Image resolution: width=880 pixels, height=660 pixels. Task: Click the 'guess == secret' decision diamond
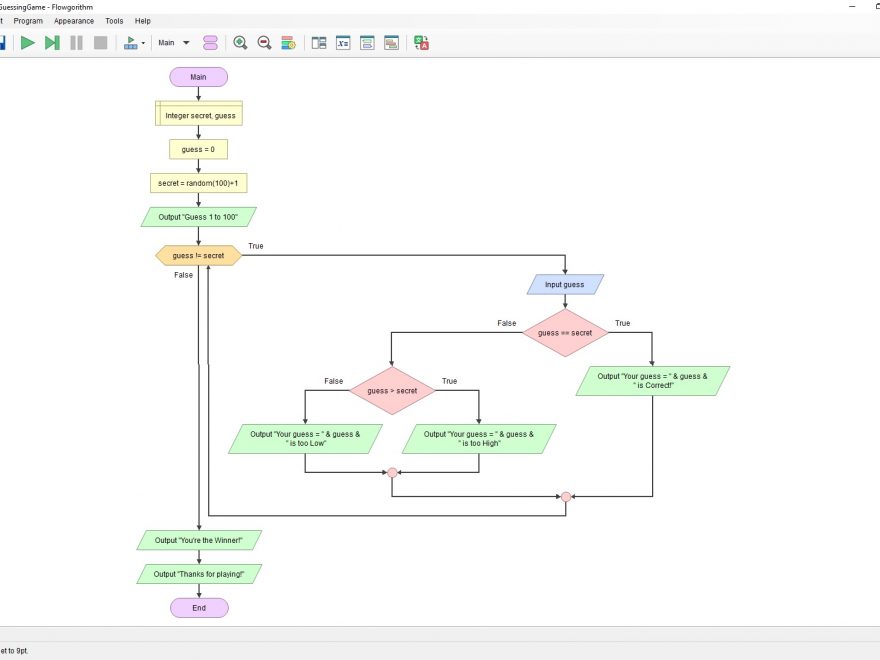click(x=565, y=333)
